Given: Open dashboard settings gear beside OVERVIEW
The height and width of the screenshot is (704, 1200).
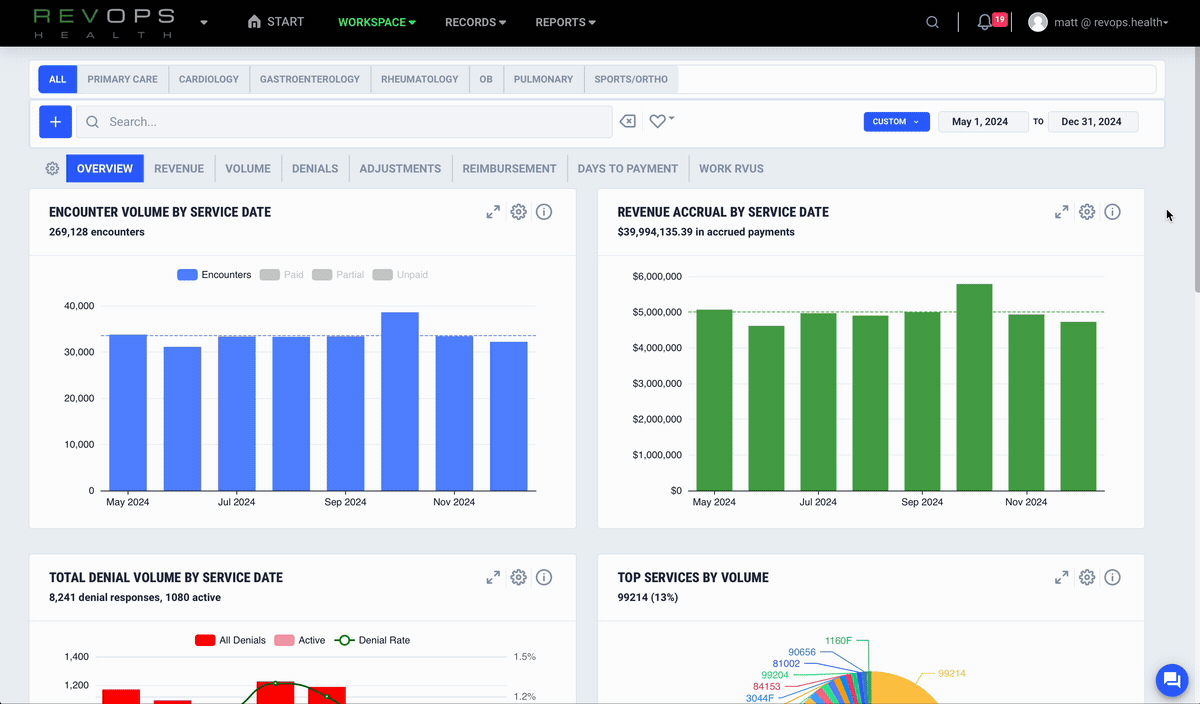Looking at the screenshot, I should pos(52,168).
